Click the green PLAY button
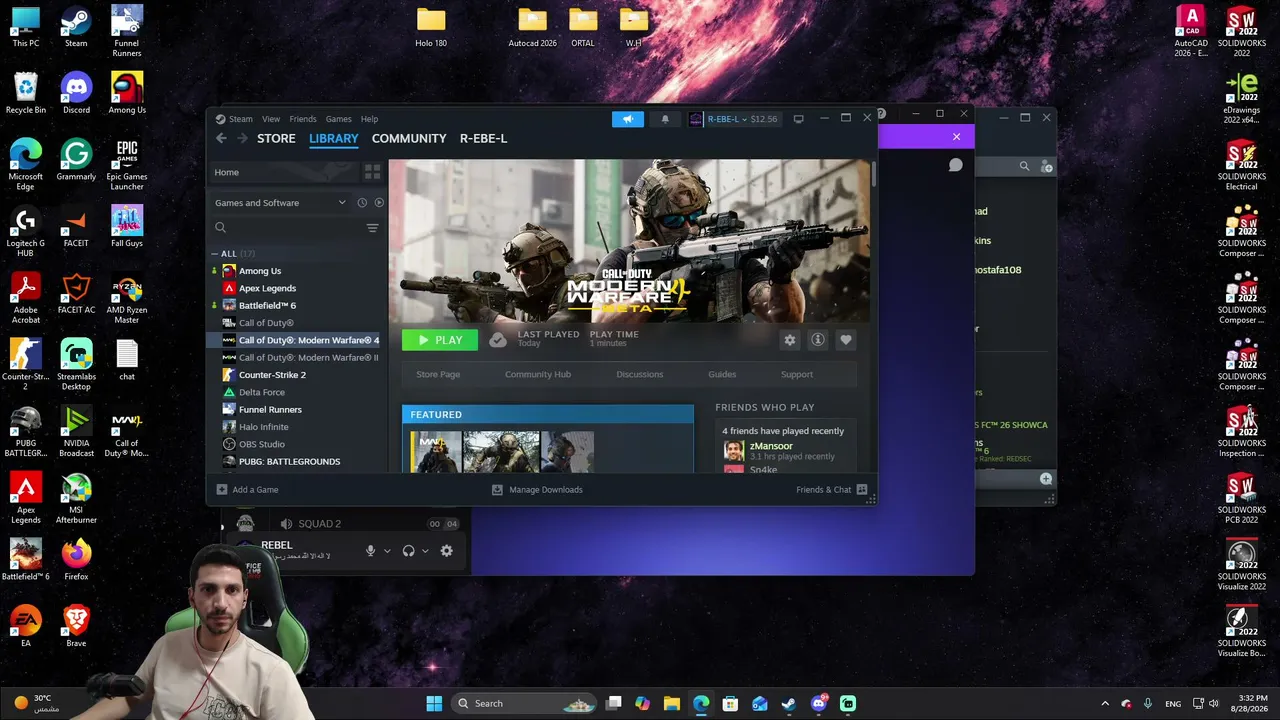The image size is (1280, 720). [440, 340]
